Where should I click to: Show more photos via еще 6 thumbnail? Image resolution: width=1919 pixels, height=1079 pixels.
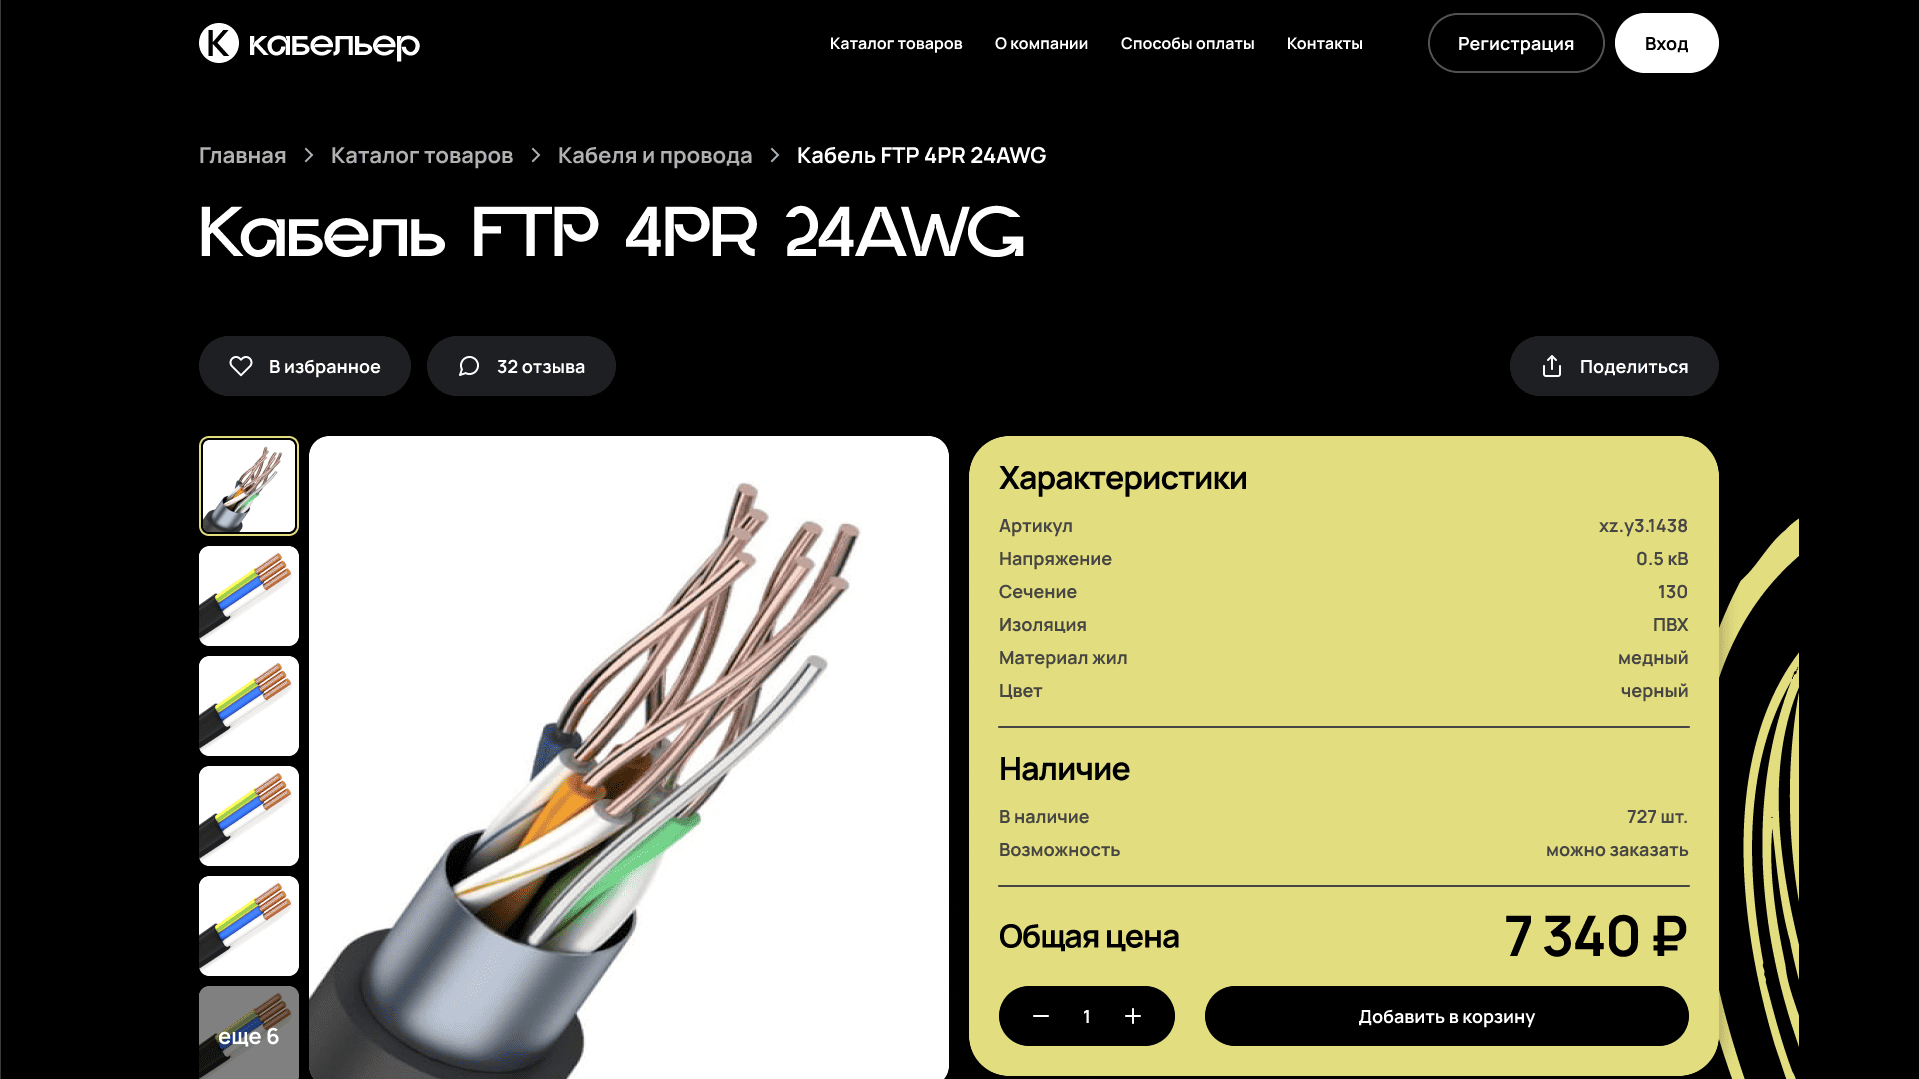[x=249, y=1032]
